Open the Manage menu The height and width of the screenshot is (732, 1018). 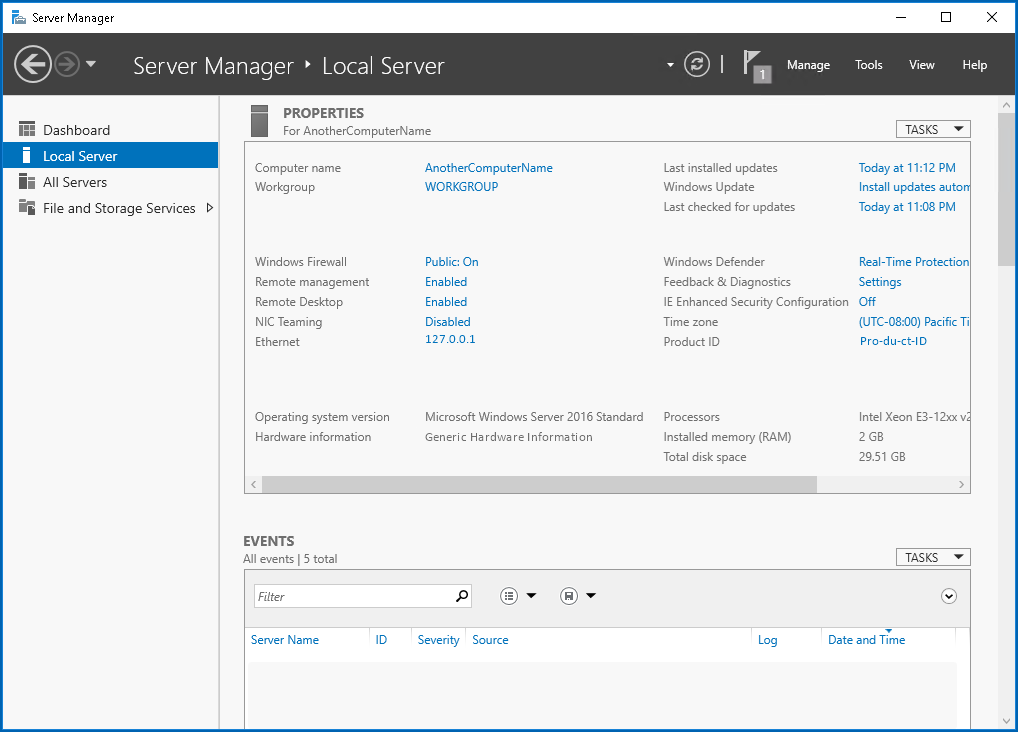807,64
